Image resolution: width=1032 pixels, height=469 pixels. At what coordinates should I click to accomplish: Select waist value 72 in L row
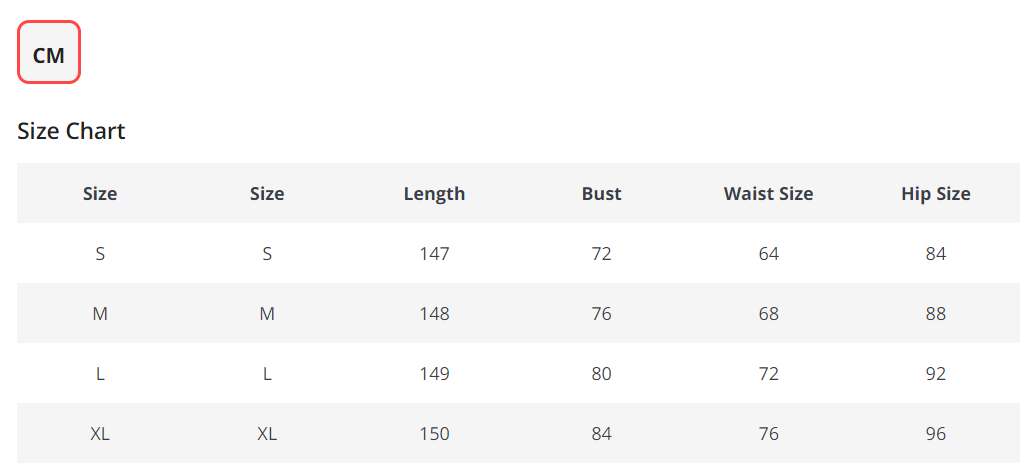(769, 374)
